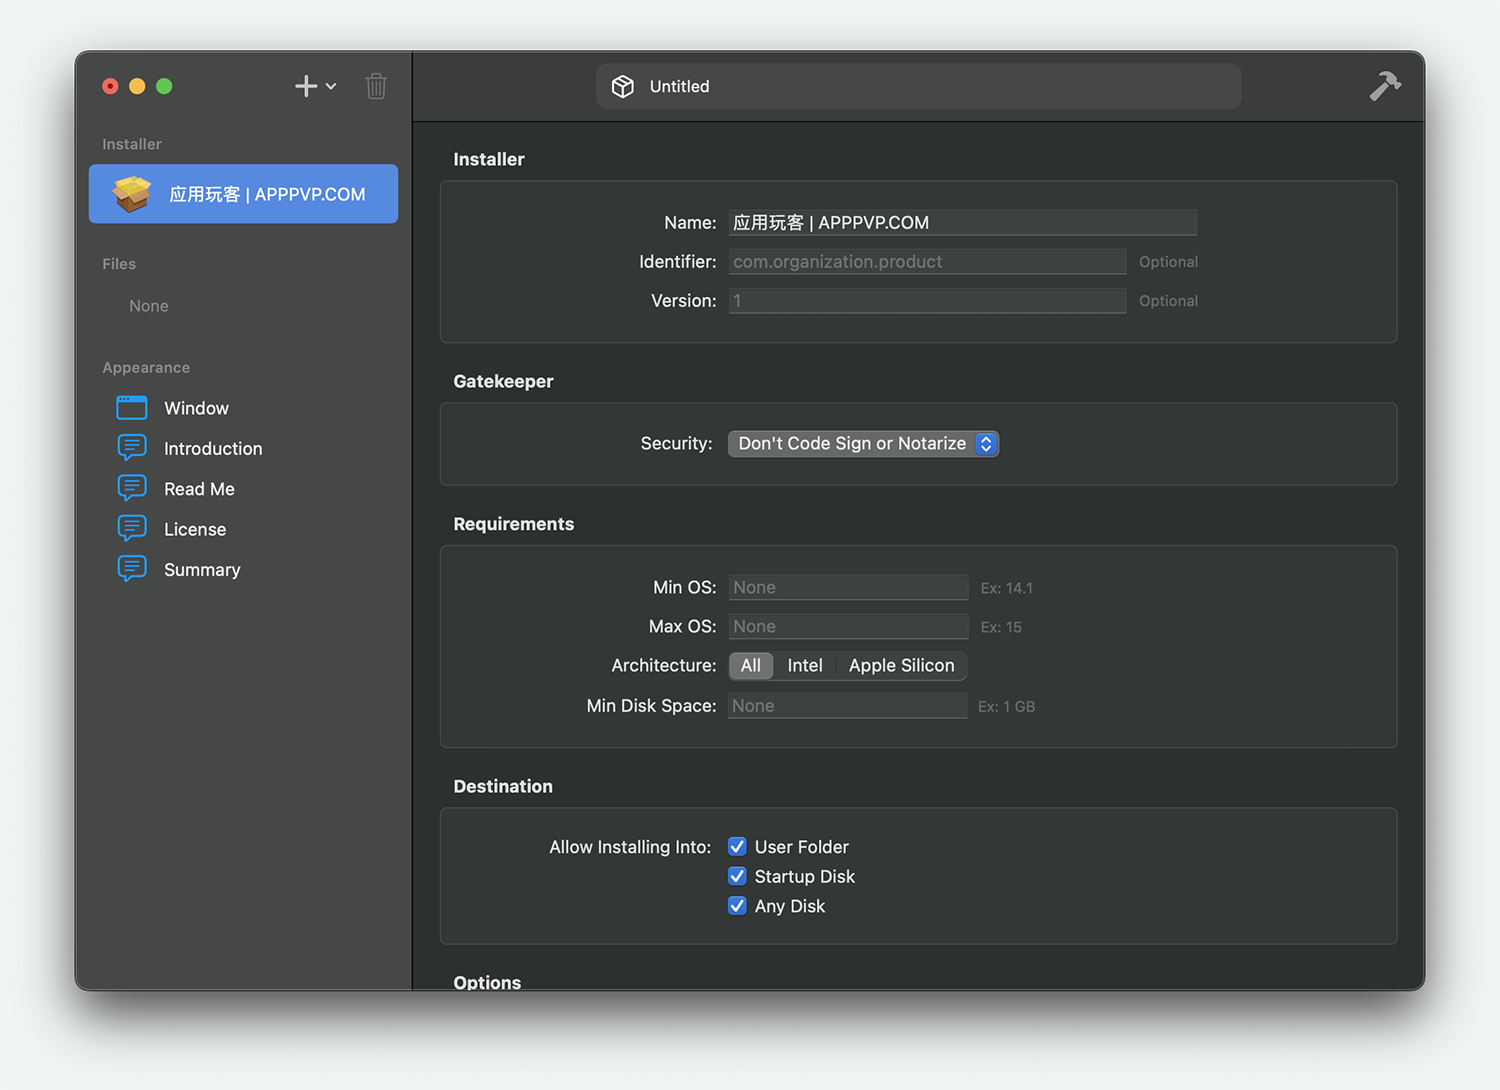Click the Untitled document title bar
Image resolution: width=1500 pixels, height=1090 pixels.
pyautogui.click(x=918, y=86)
